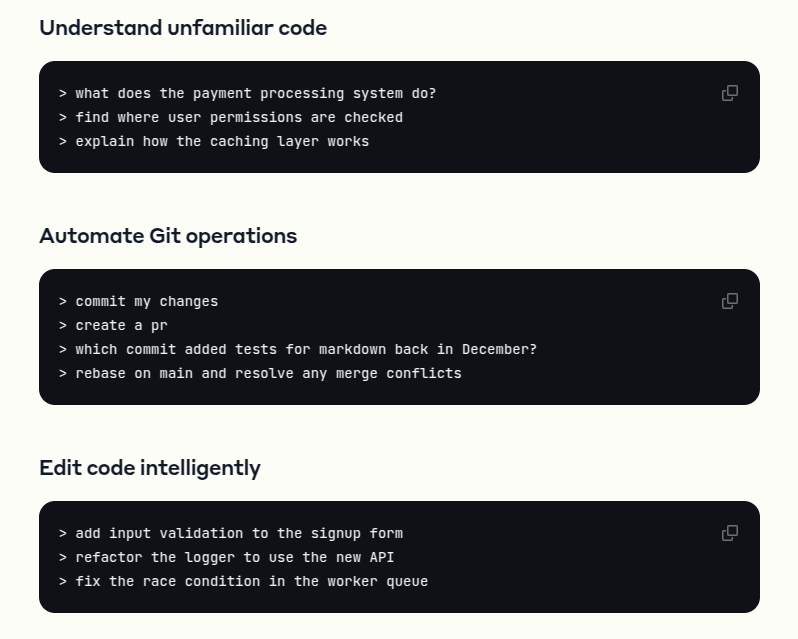Click the 'Understand unfamiliar code' heading
This screenshot has width=798, height=639.
tap(183, 28)
